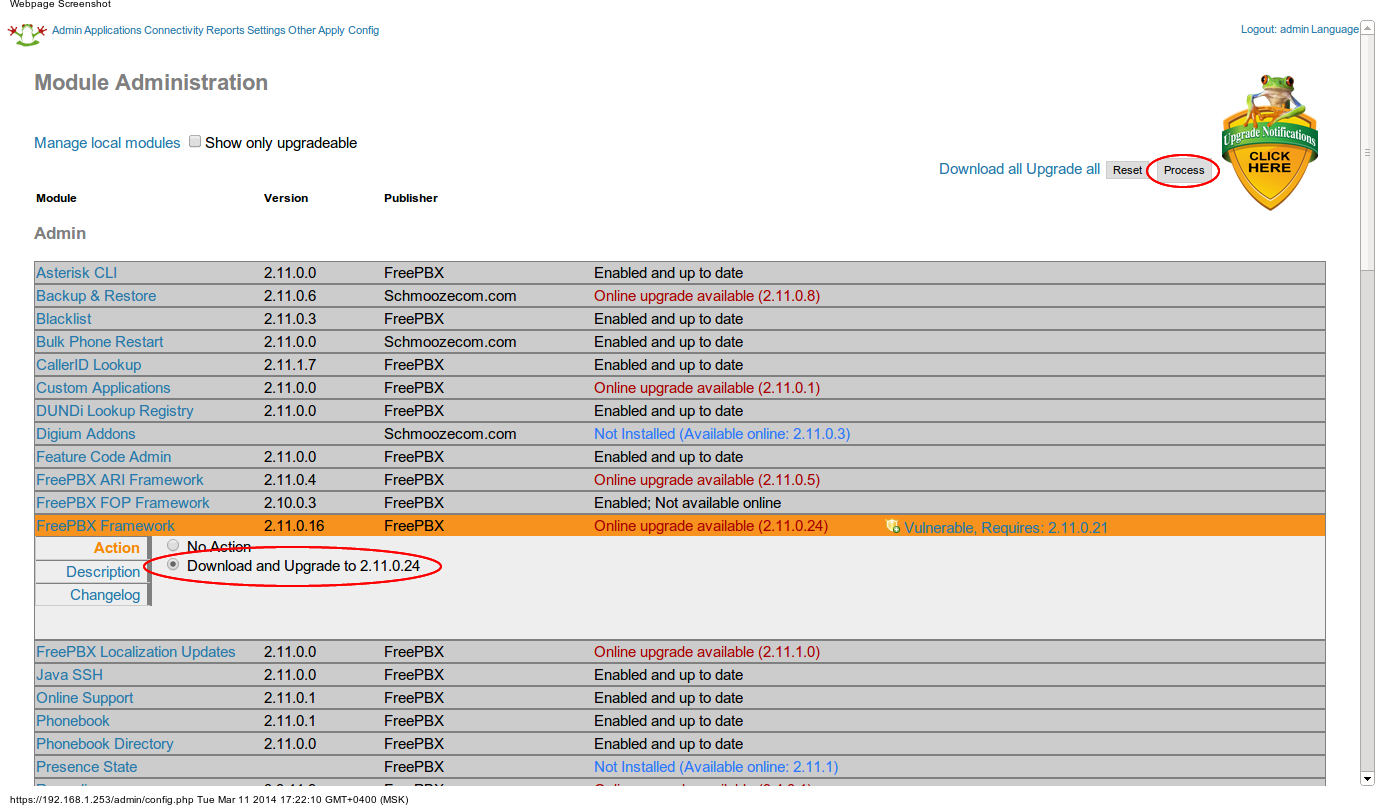Screen dimensions: 1375x806
Task: Click the vertical scrollbar thumb
Action: tap(1367, 152)
